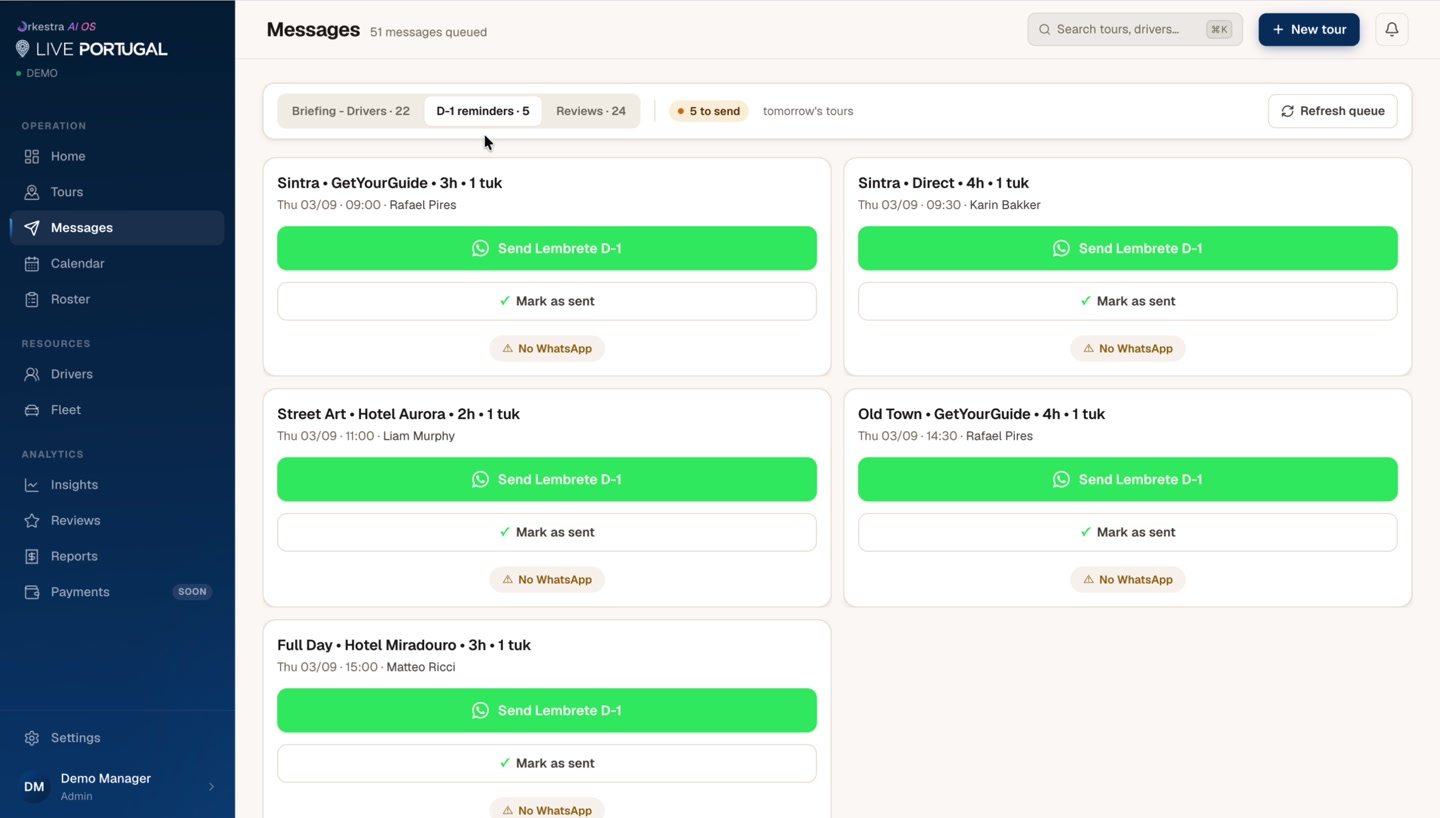Click the Insights chart icon
The width and height of the screenshot is (1440, 818).
pos(32,485)
